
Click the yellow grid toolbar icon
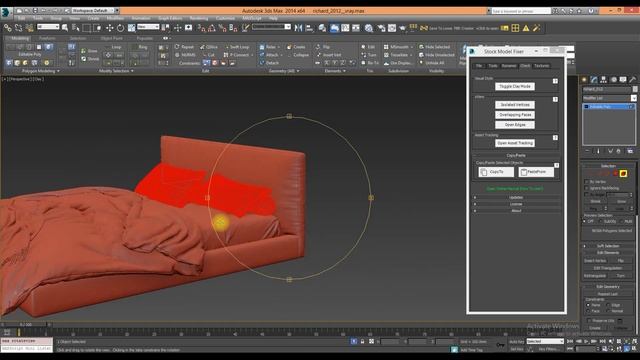515,28
